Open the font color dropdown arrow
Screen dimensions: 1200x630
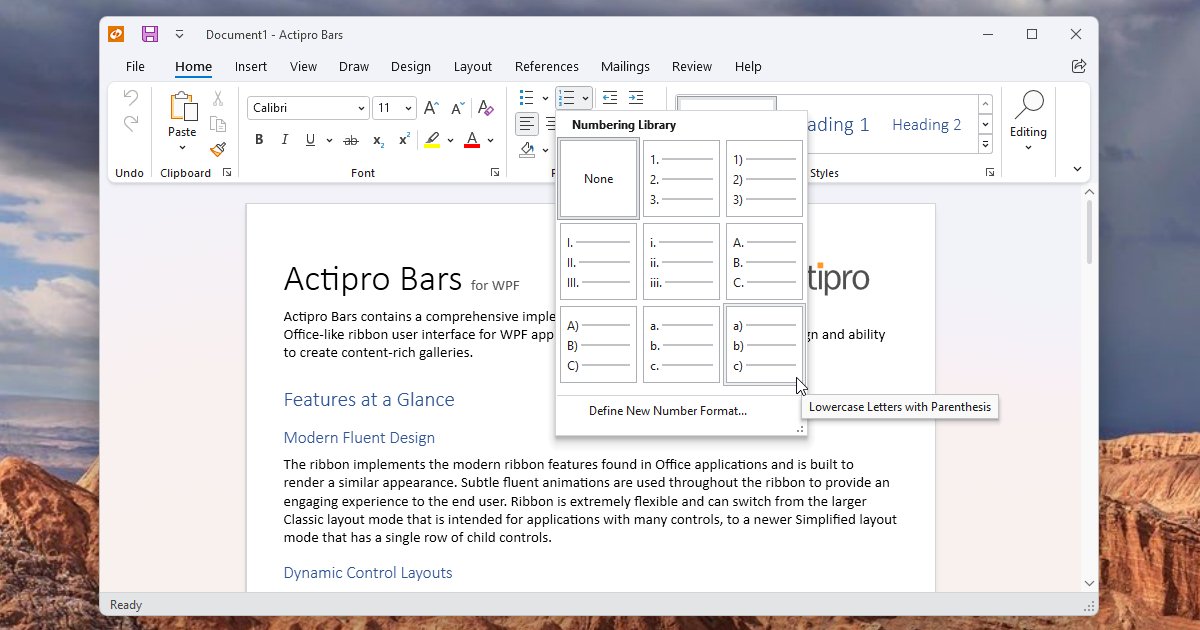490,140
